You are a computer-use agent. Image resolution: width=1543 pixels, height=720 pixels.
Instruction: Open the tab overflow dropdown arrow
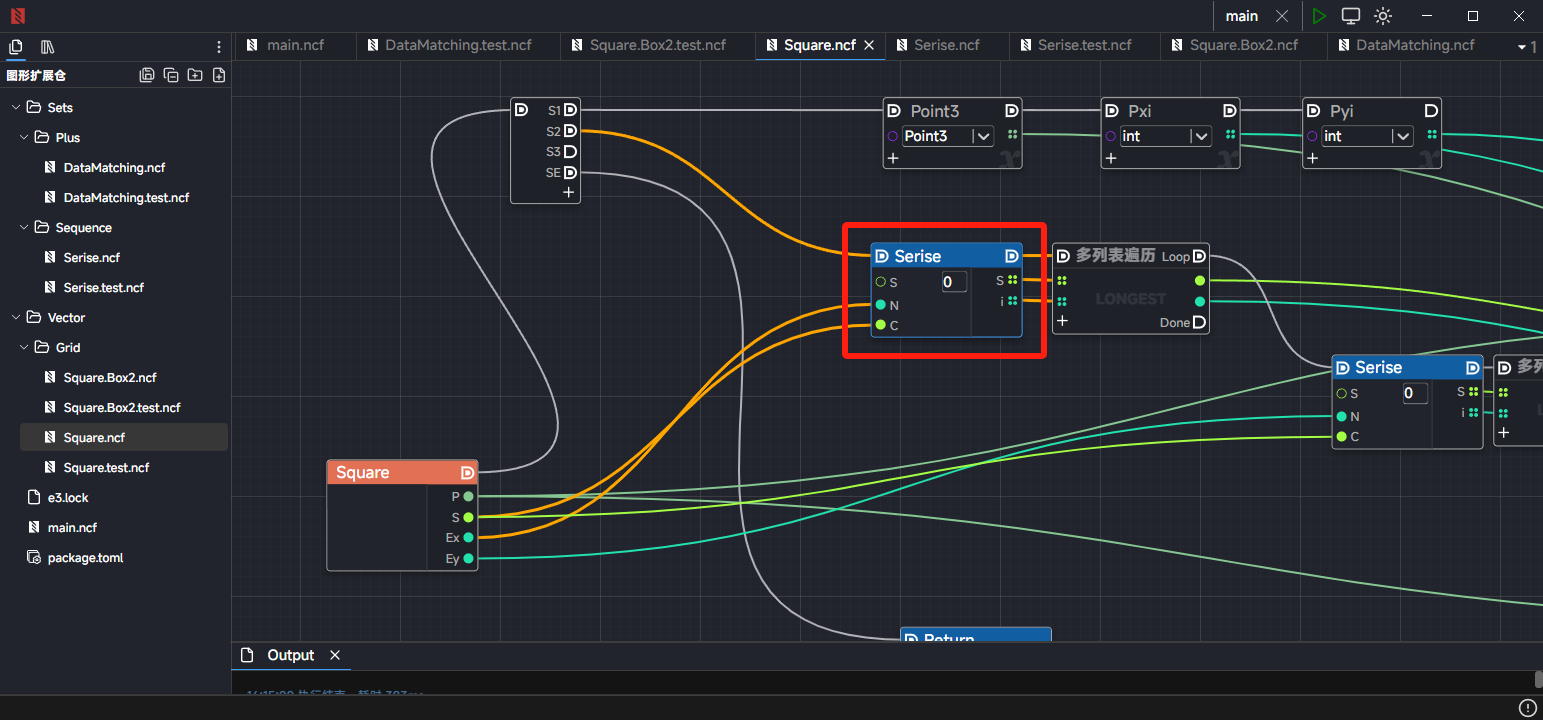1523,47
